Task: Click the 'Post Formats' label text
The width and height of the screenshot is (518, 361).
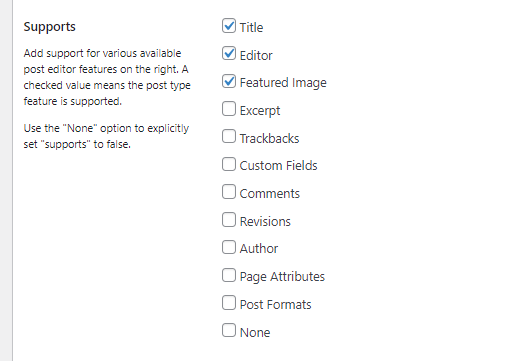Action: [x=275, y=305]
